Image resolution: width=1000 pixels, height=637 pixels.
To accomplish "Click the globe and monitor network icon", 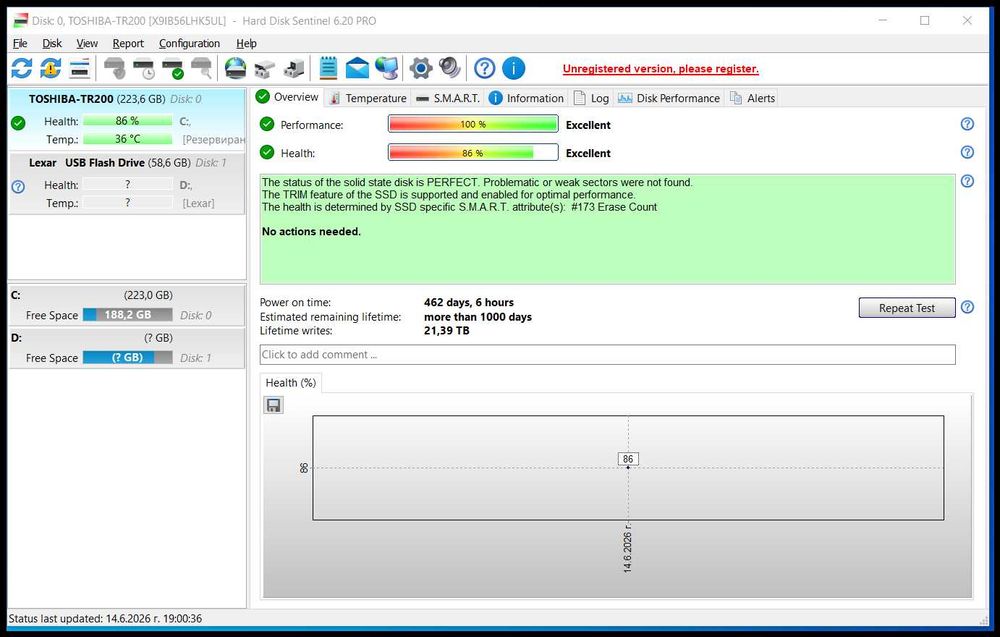I will click(x=386, y=68).
